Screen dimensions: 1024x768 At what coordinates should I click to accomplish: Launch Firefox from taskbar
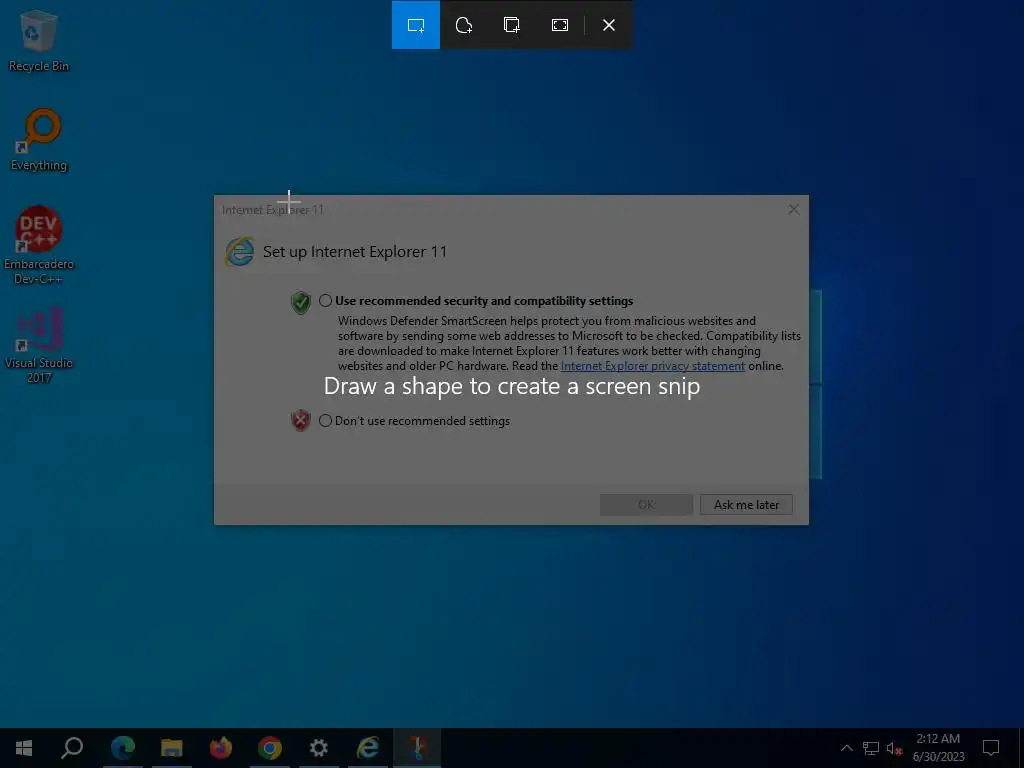pyautogui.click(x=221, y=748)
